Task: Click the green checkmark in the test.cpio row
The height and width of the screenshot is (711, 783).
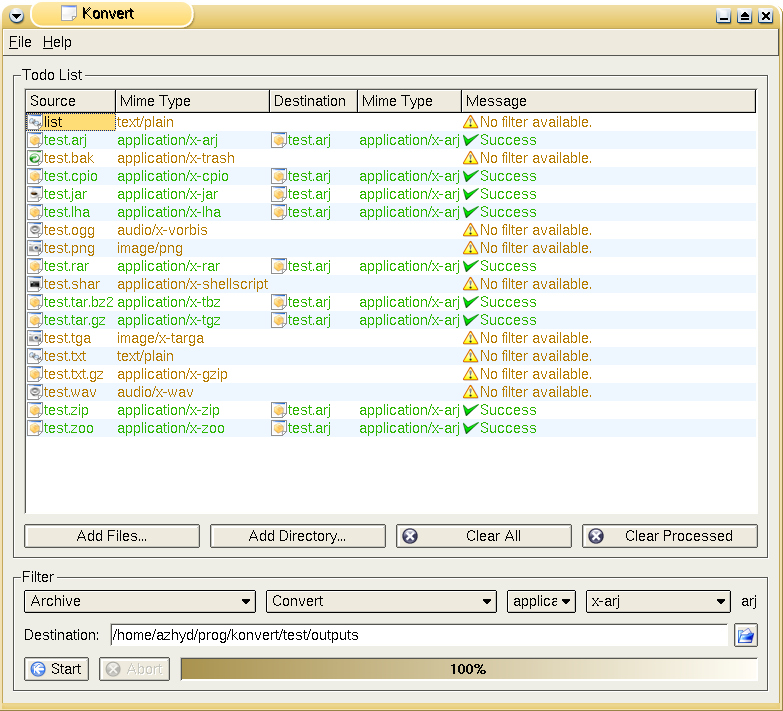Action: [470, 176]
